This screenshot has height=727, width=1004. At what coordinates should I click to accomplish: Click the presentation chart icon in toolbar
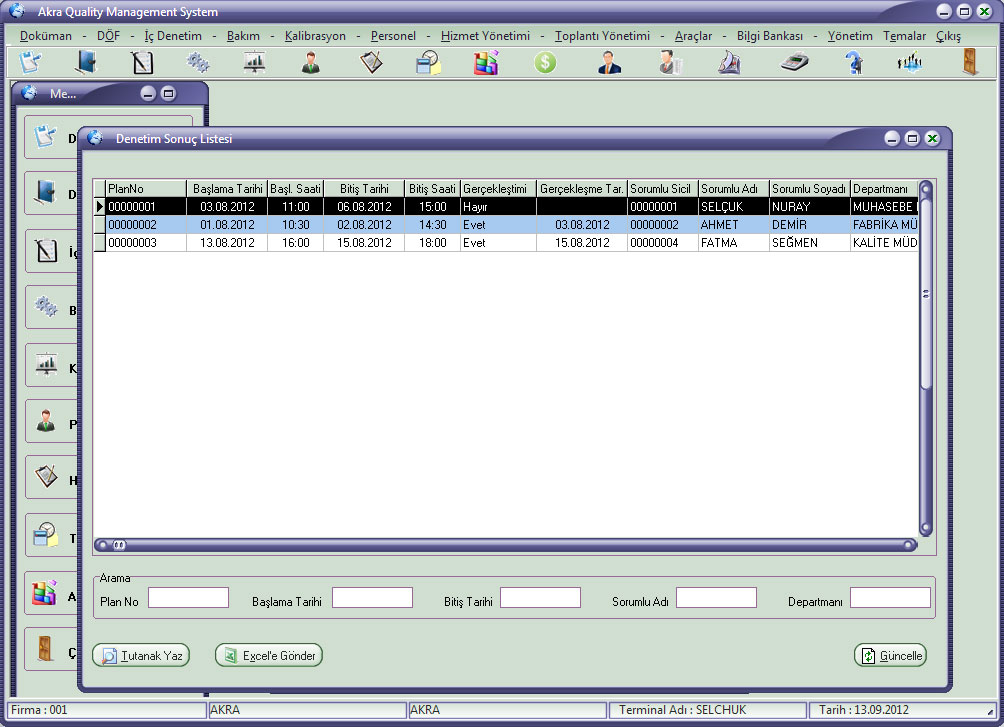click(x=254, y=63)
